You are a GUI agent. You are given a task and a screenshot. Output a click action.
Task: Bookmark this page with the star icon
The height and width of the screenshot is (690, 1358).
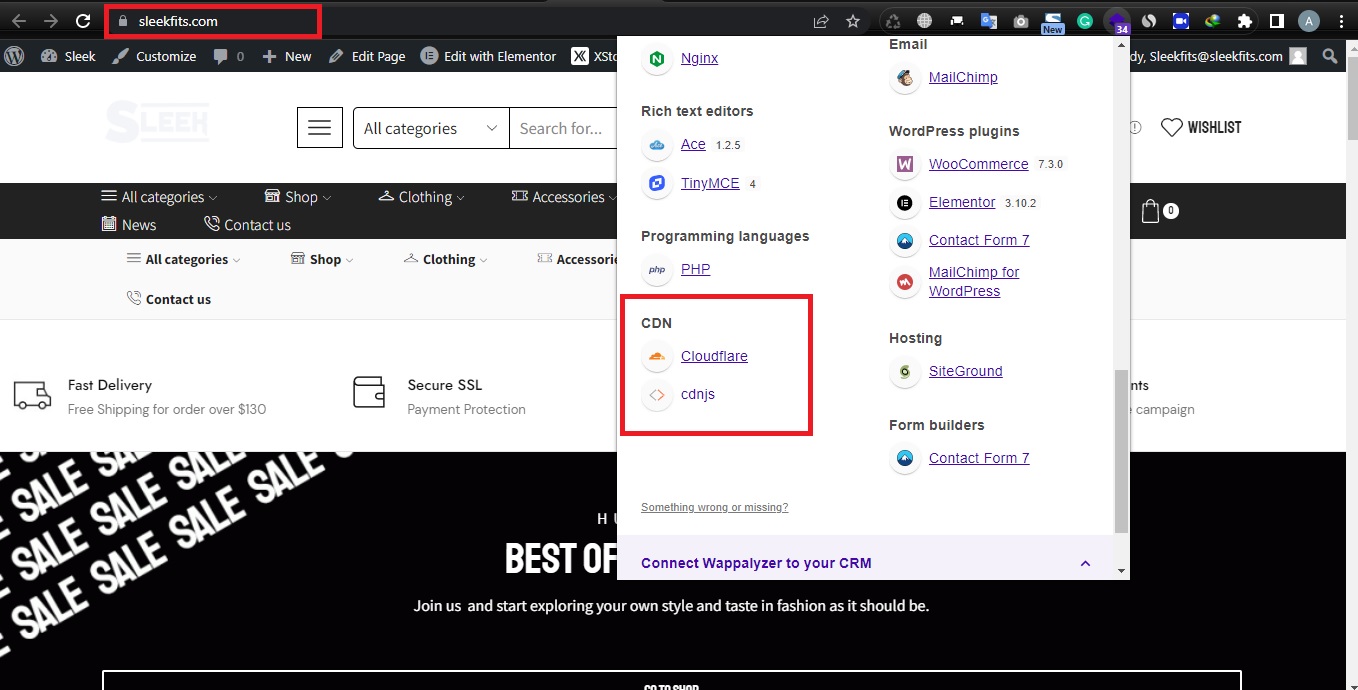[853, 21]
